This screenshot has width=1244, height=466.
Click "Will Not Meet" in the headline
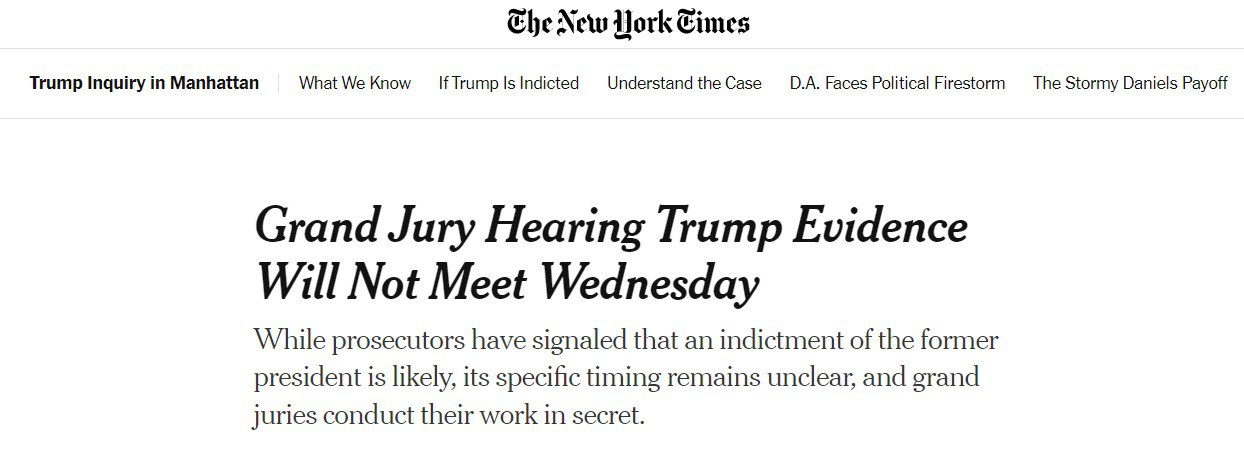[392, 283]
